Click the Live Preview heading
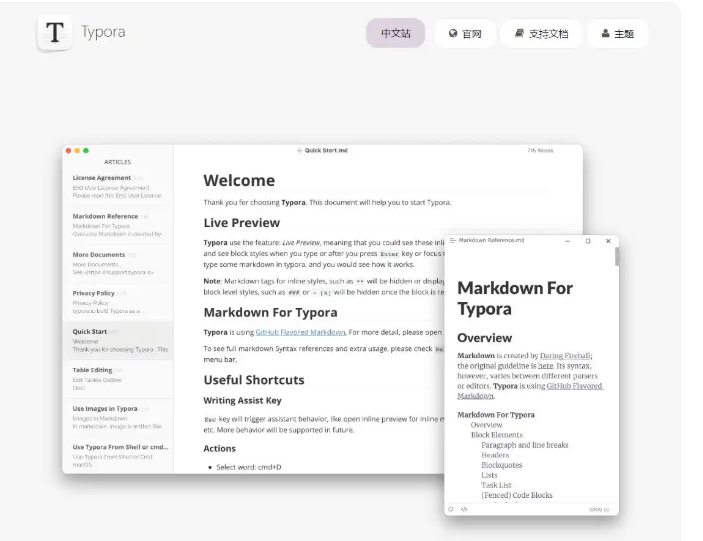The image size is (703, 541). pyautogui.click(x=242, y=223)
